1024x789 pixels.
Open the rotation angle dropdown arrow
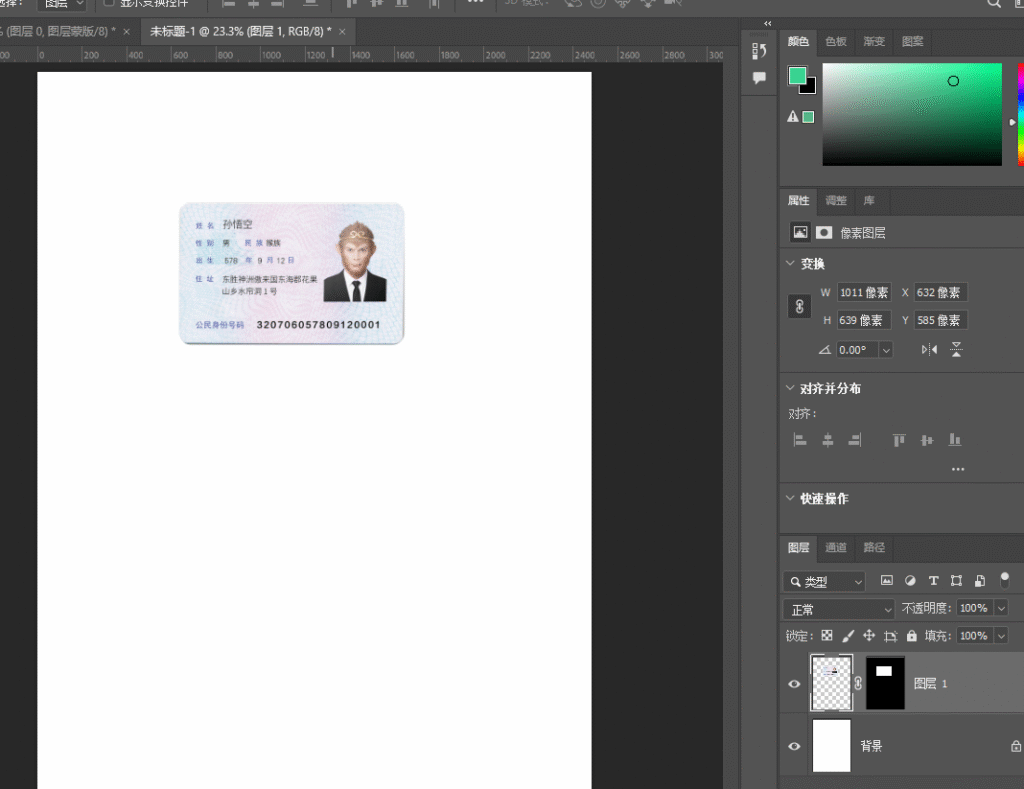pos(886,350)
